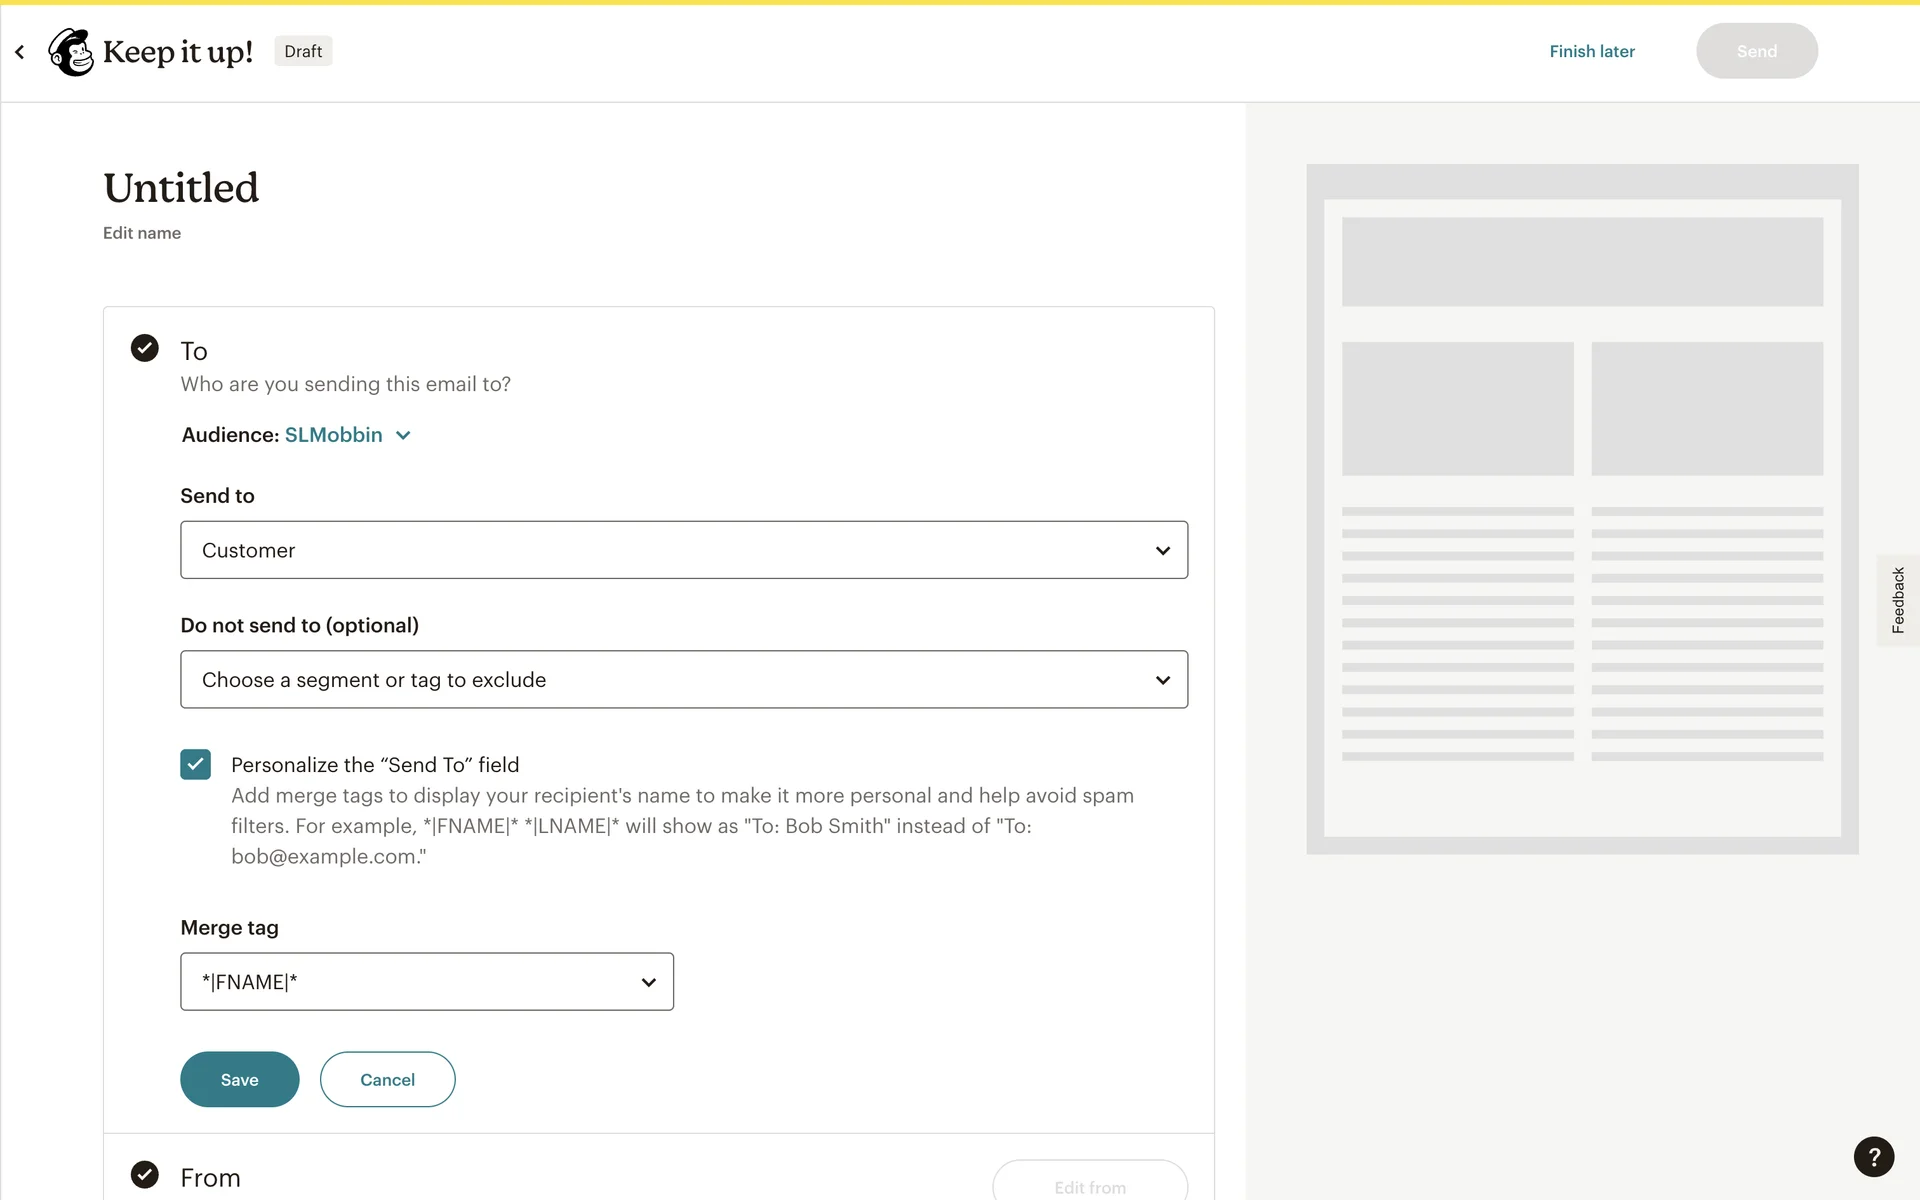Click chevron beside SLMobbin audience

403,436
